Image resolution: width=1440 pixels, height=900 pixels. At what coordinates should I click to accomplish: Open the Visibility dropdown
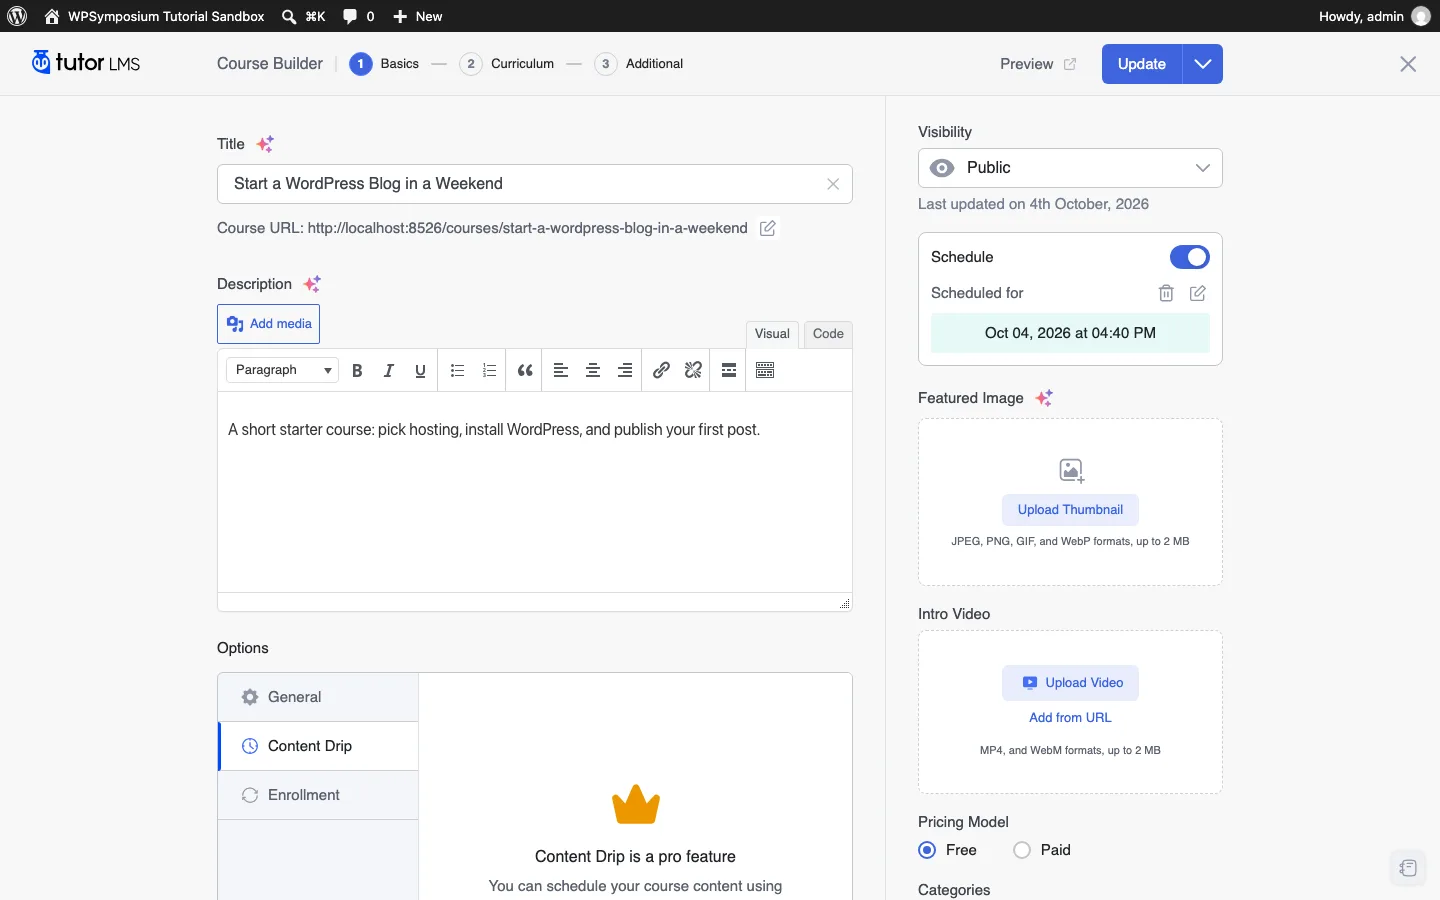point(1070,168)
